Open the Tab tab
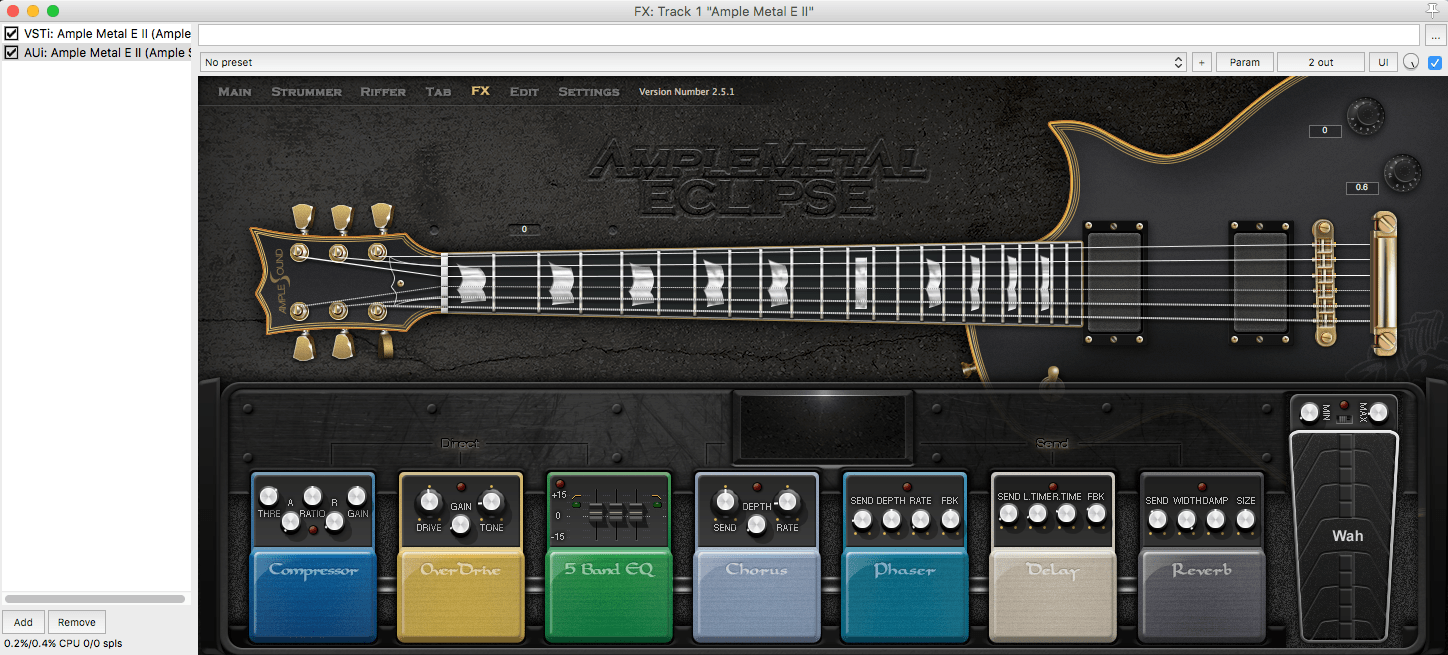This screenshot has height=655, width=1448. point(438,92)
